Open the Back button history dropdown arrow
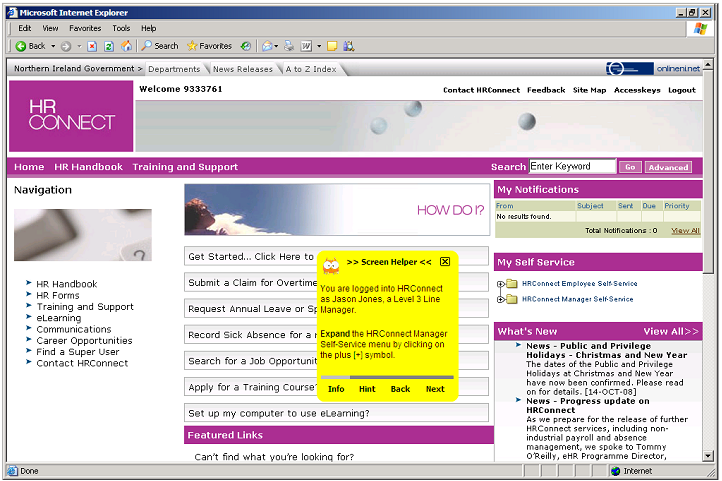This screenshot has width=722, height=481. (52, 46)
